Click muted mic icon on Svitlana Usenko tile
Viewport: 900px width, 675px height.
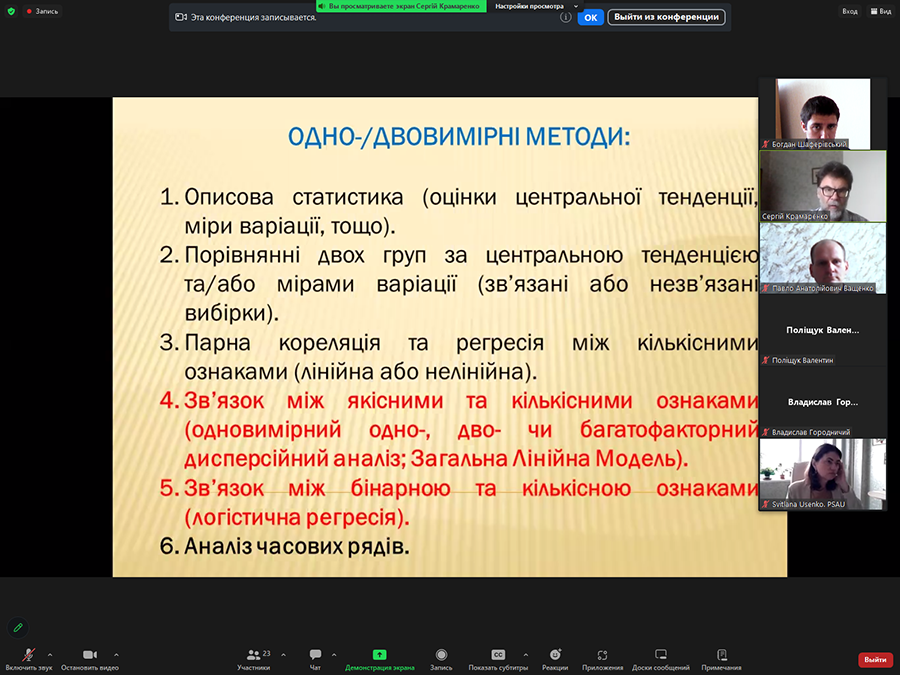766,504
